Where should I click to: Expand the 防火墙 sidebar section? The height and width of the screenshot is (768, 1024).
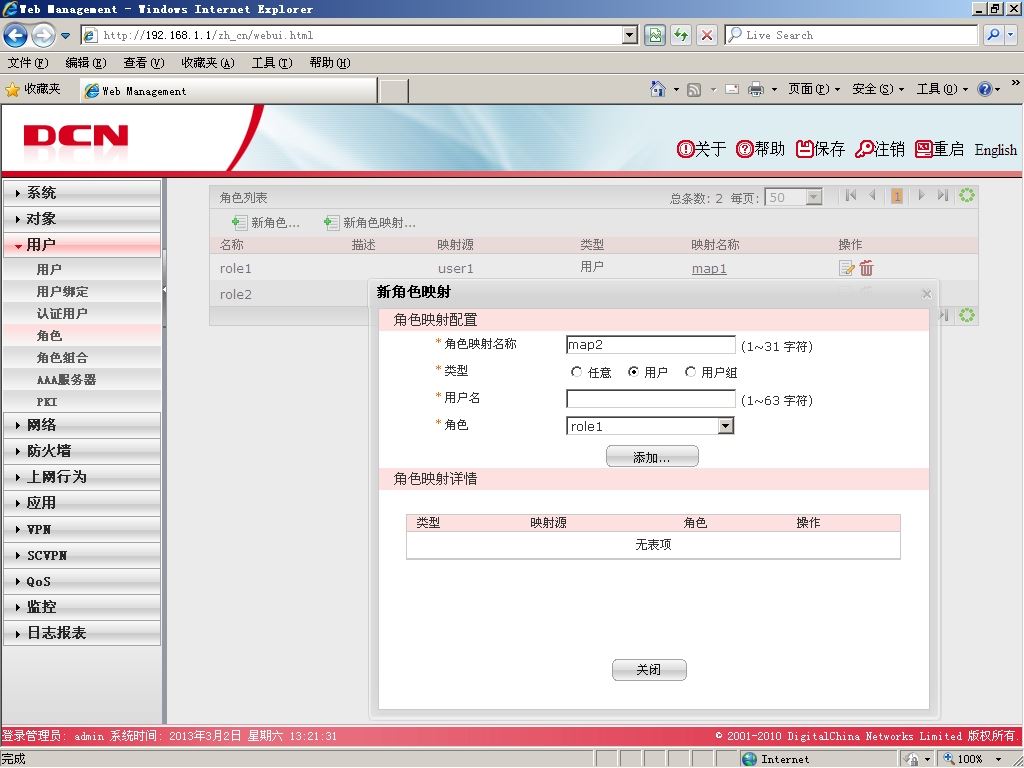(x=82, y=451)
